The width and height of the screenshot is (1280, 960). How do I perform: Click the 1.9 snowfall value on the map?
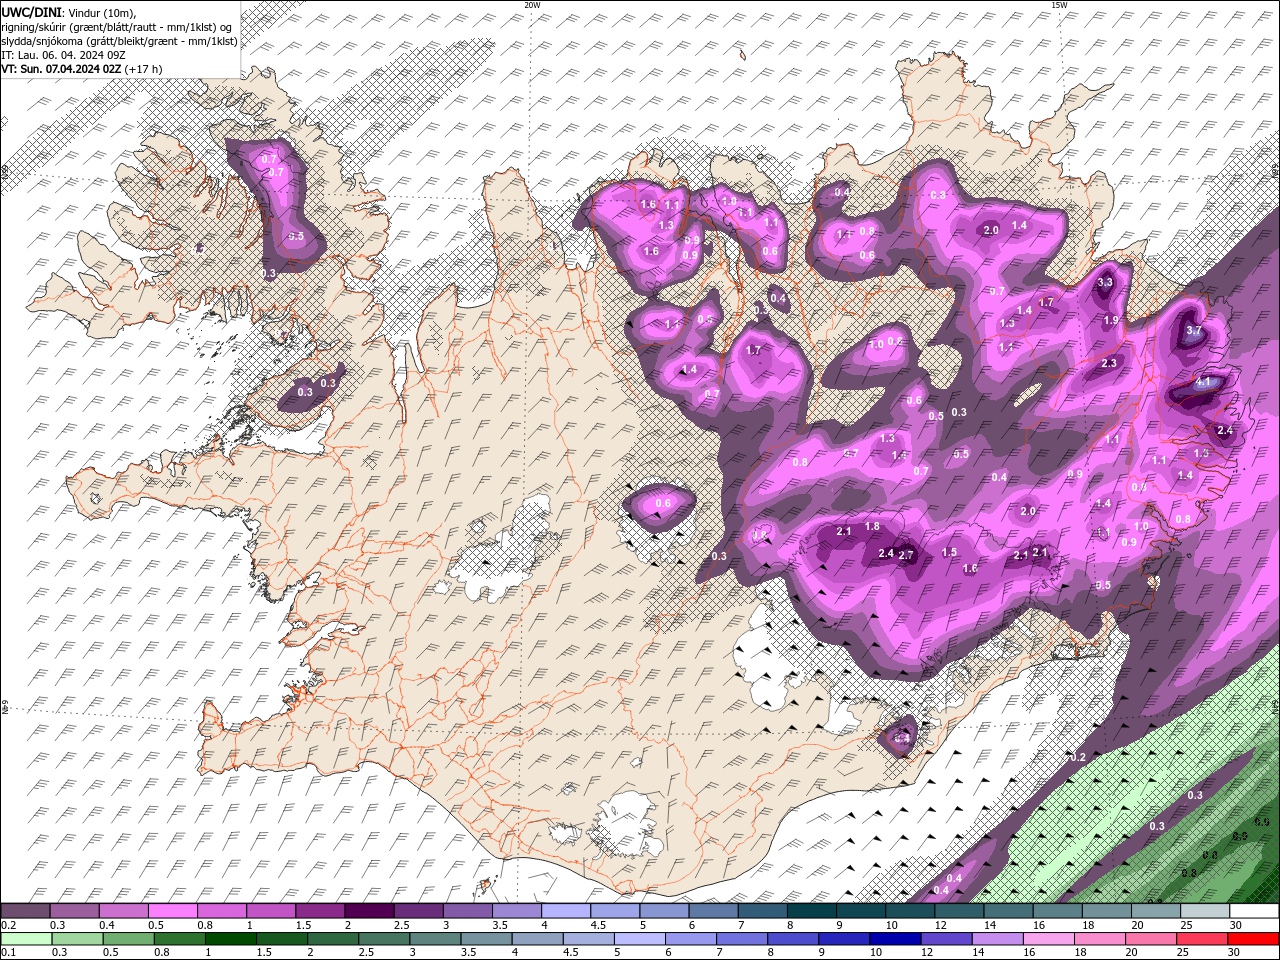(x=1111, y=321)
